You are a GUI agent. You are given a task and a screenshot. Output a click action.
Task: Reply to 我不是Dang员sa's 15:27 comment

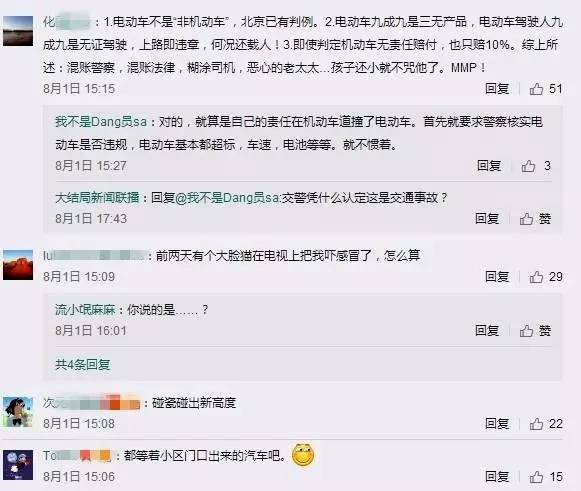click(x=489, y=166)
